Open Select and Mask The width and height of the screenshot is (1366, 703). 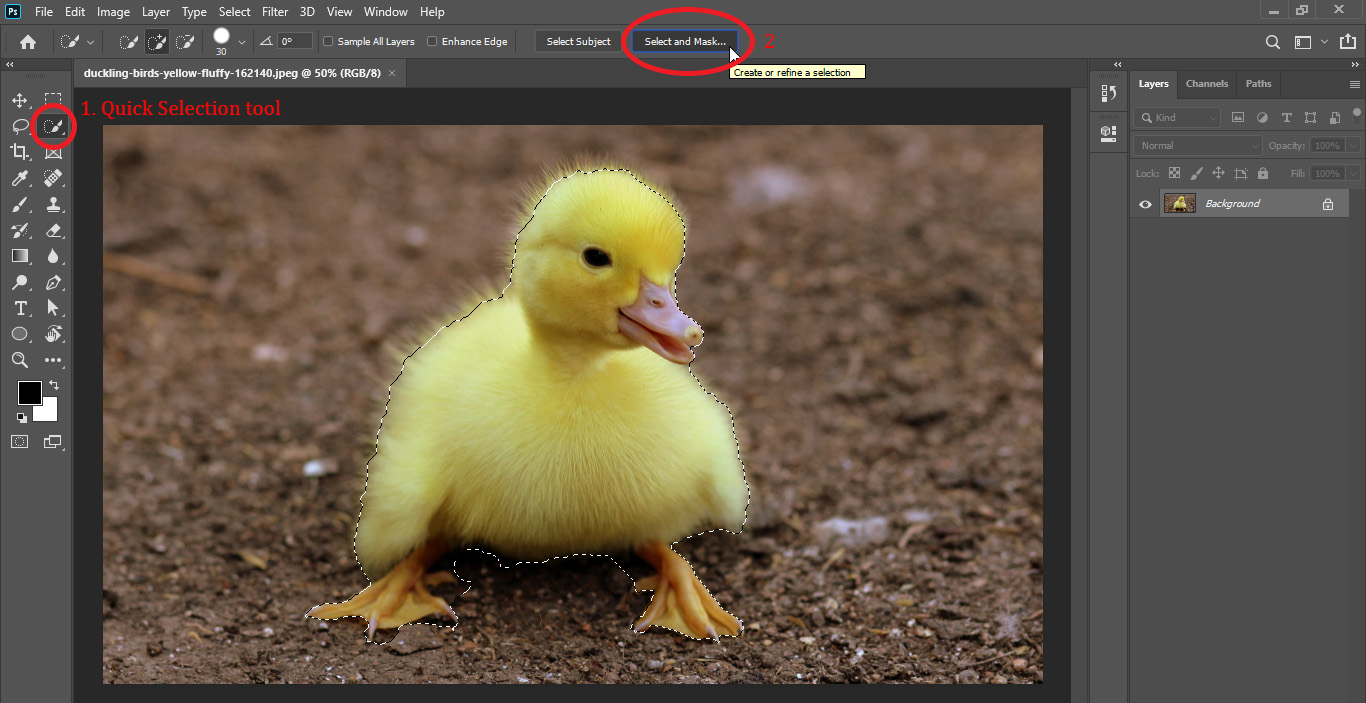pos(684,41)
